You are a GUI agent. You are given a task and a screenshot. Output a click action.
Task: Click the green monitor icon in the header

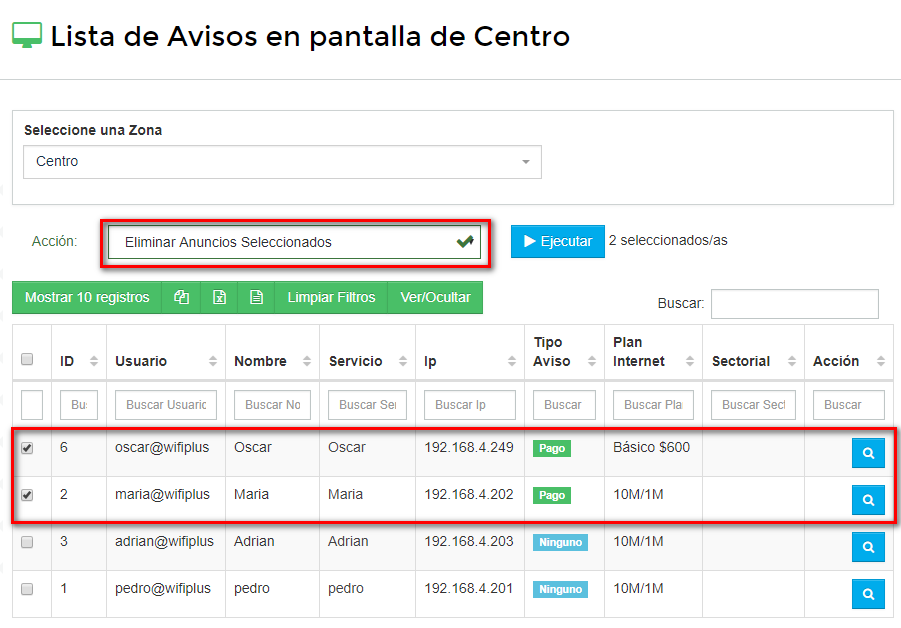click(x=25, y=33)
